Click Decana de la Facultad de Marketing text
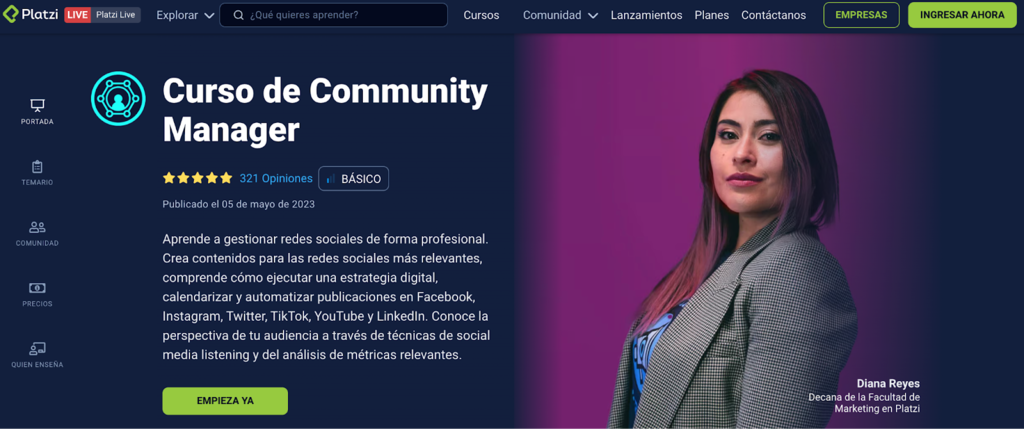The width and height of the screenshot is (1024, 429). [x=865, y=403]
